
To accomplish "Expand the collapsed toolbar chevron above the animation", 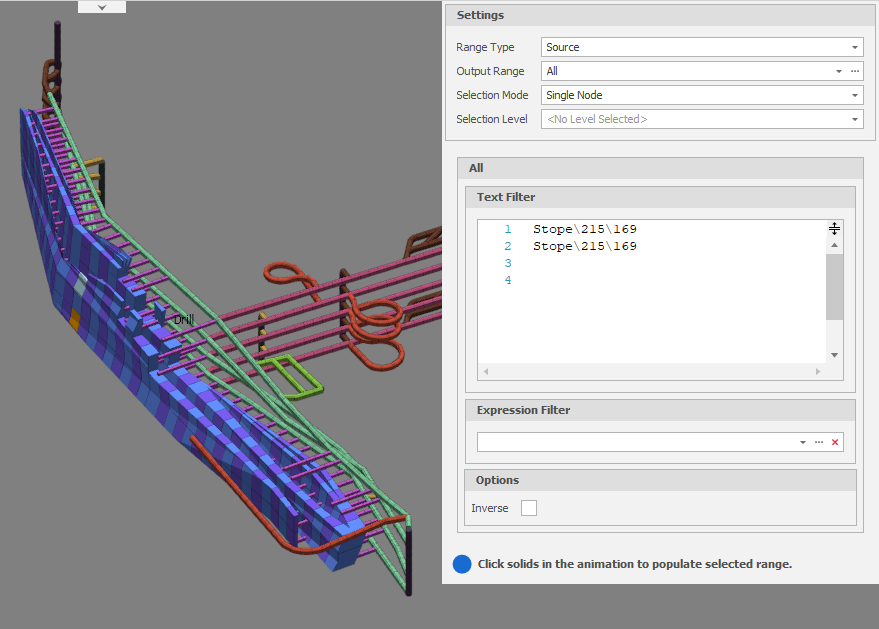I will coord(102,7).
